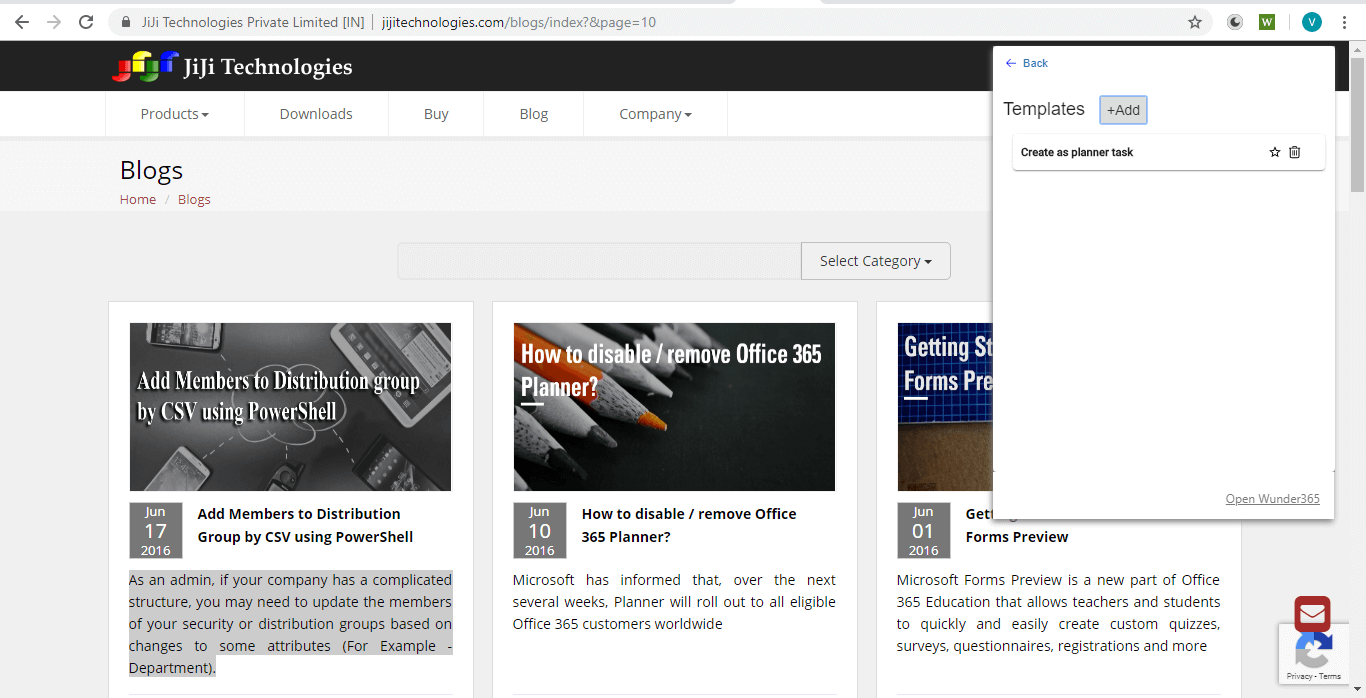1366x698 pixels.
Task: Click the Open Wunder365 link
Action: click(1272, 499)
